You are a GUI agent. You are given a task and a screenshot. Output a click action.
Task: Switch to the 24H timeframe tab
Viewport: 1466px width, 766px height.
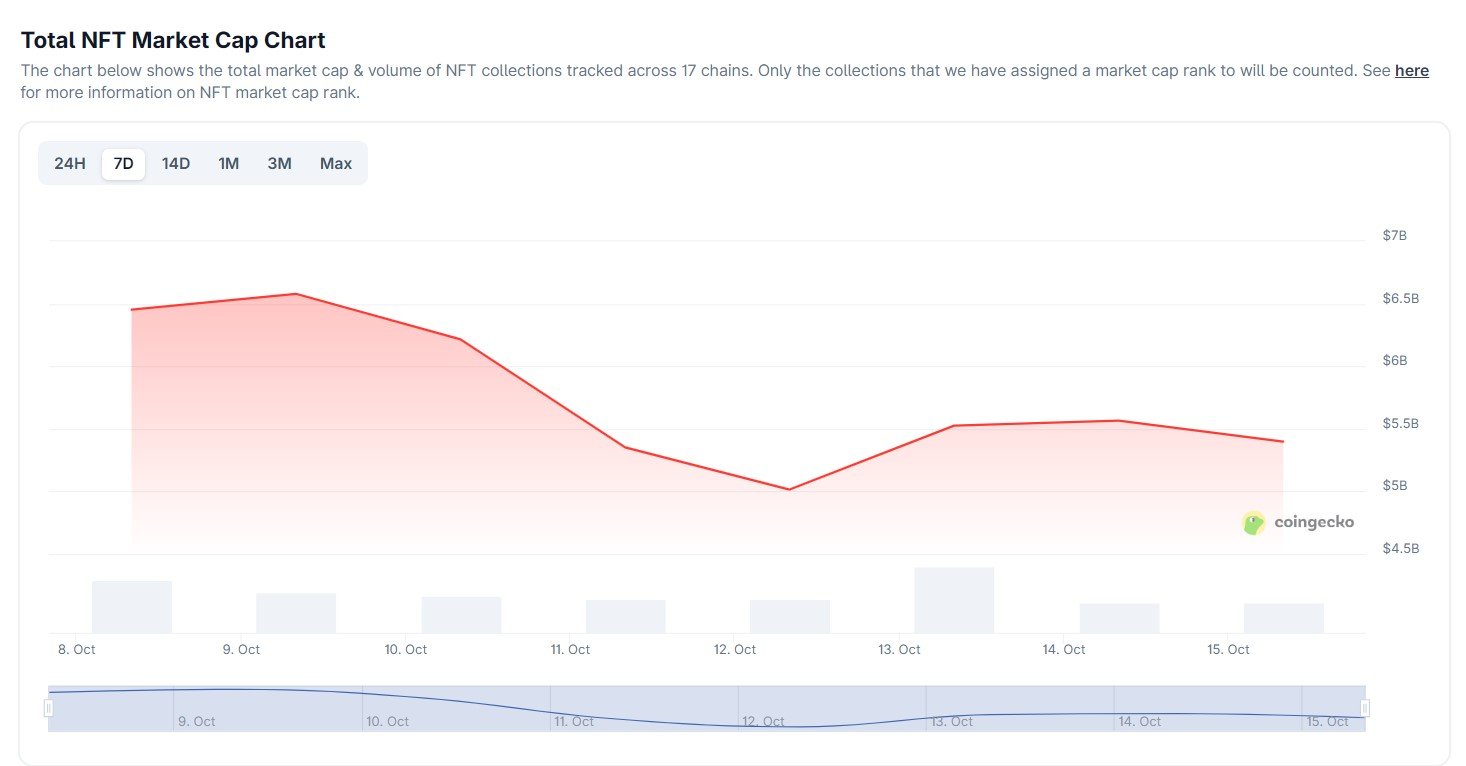click(69, 163)
